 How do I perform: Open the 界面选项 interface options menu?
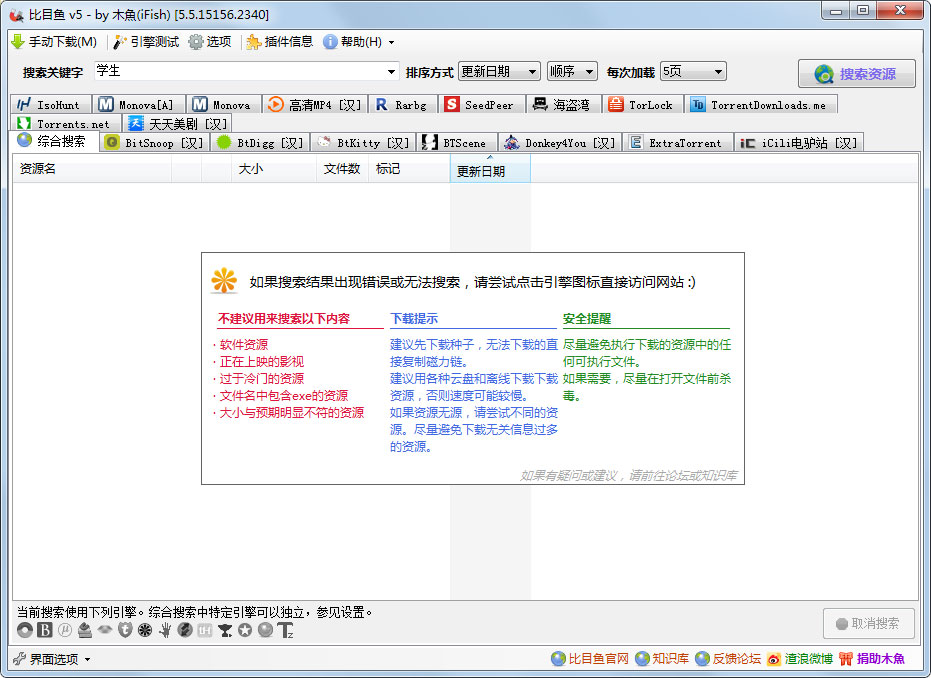click(x=52, y=659)
